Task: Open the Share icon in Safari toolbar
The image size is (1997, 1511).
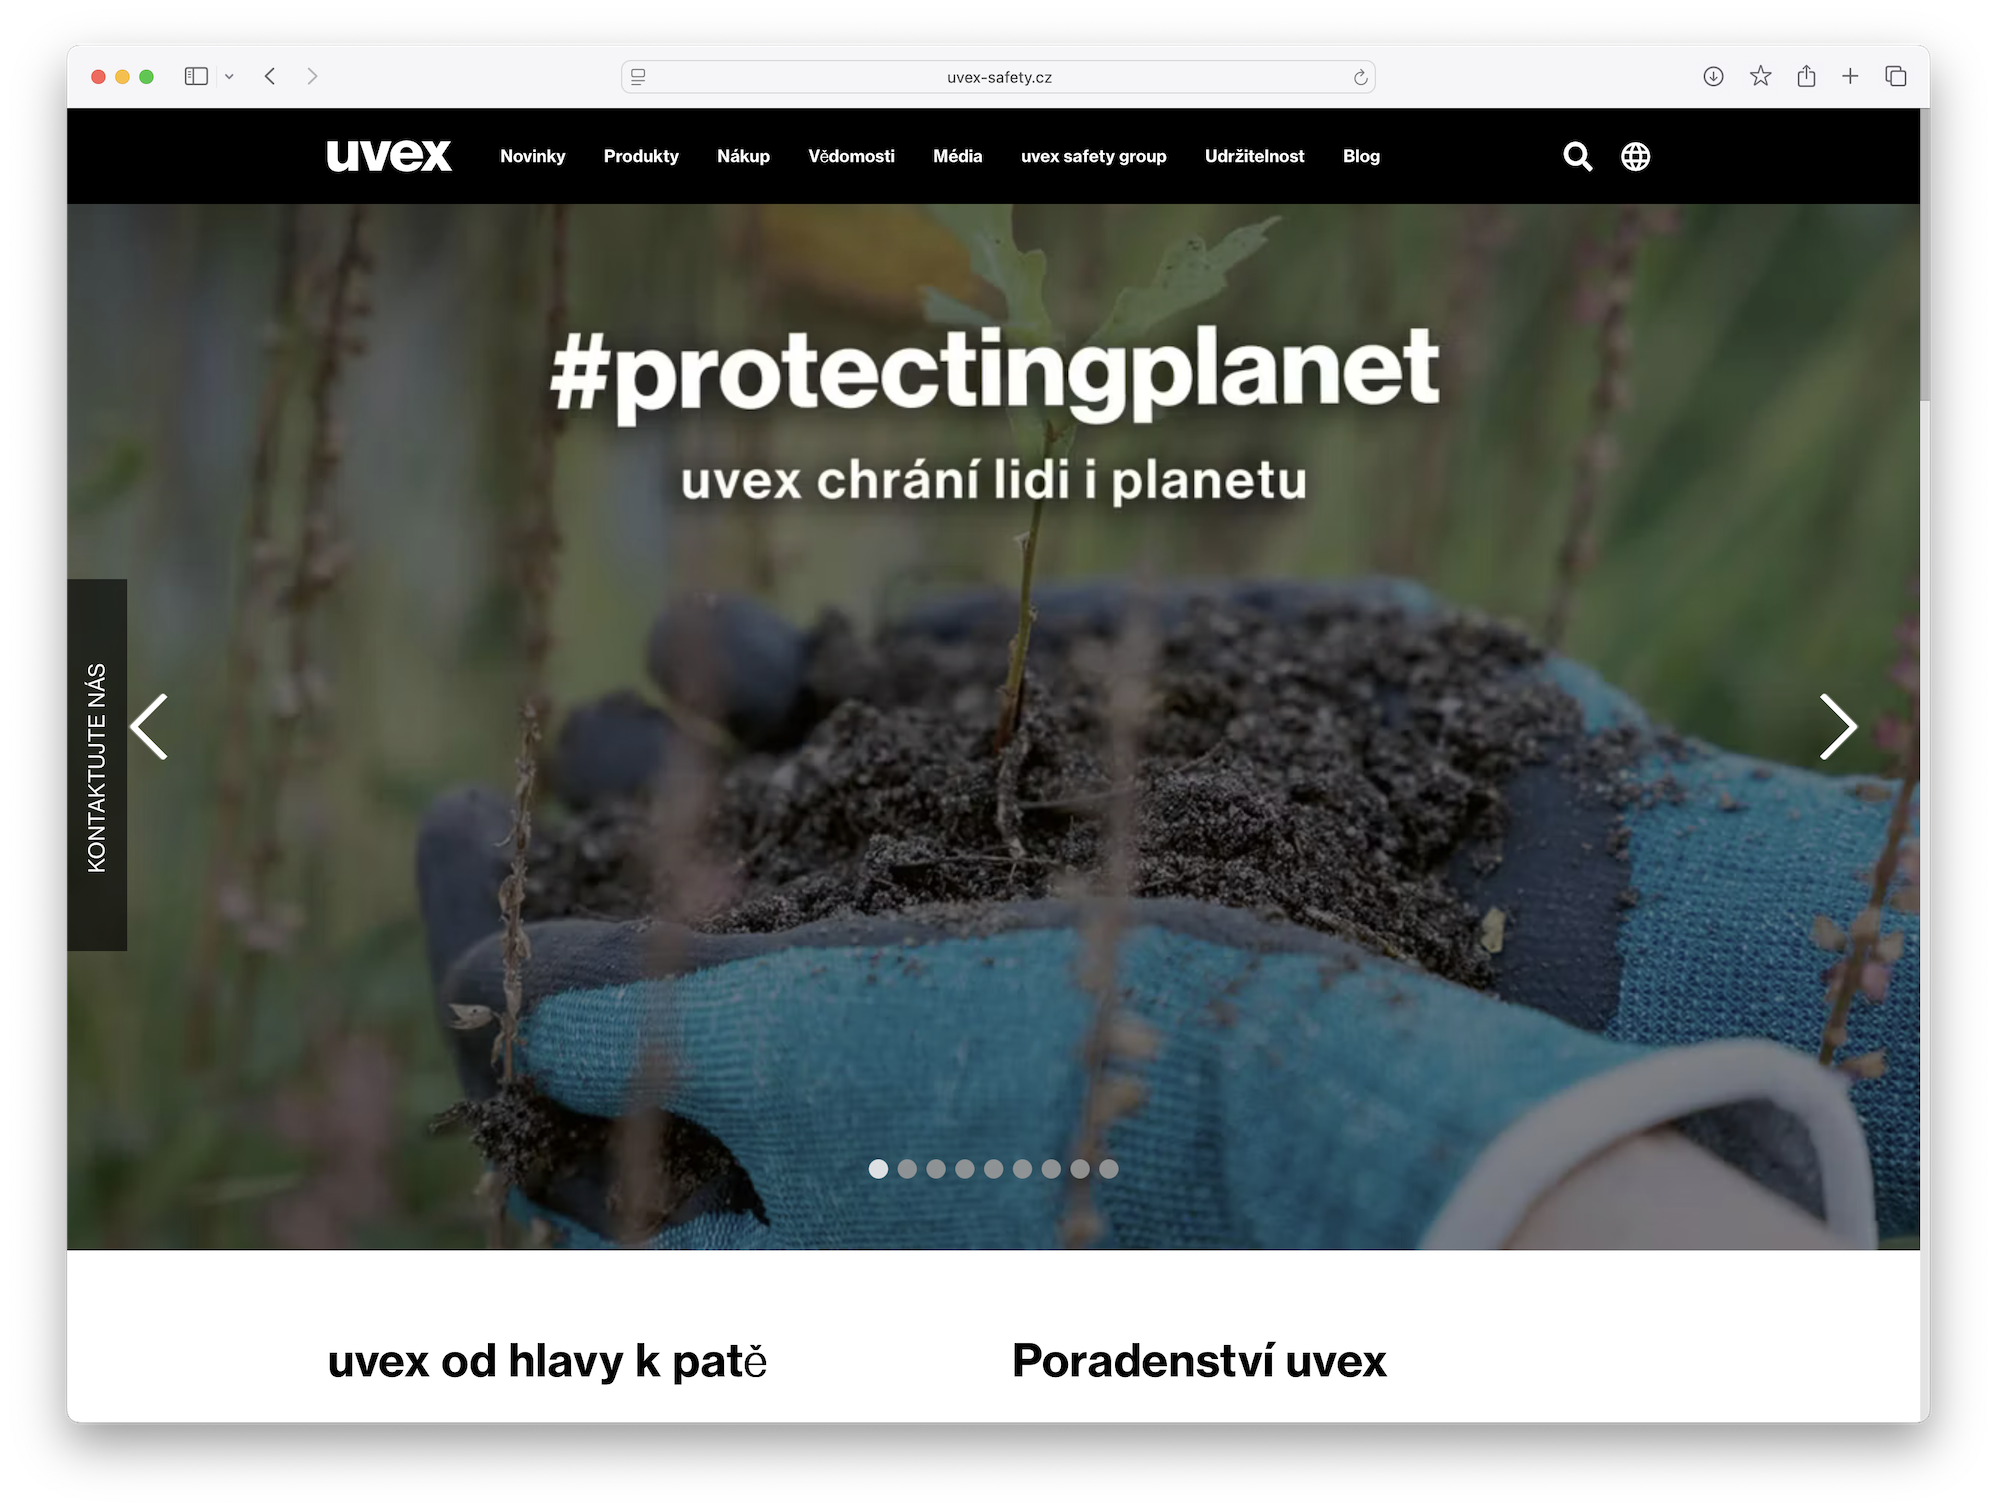Action: [1806, 76]
